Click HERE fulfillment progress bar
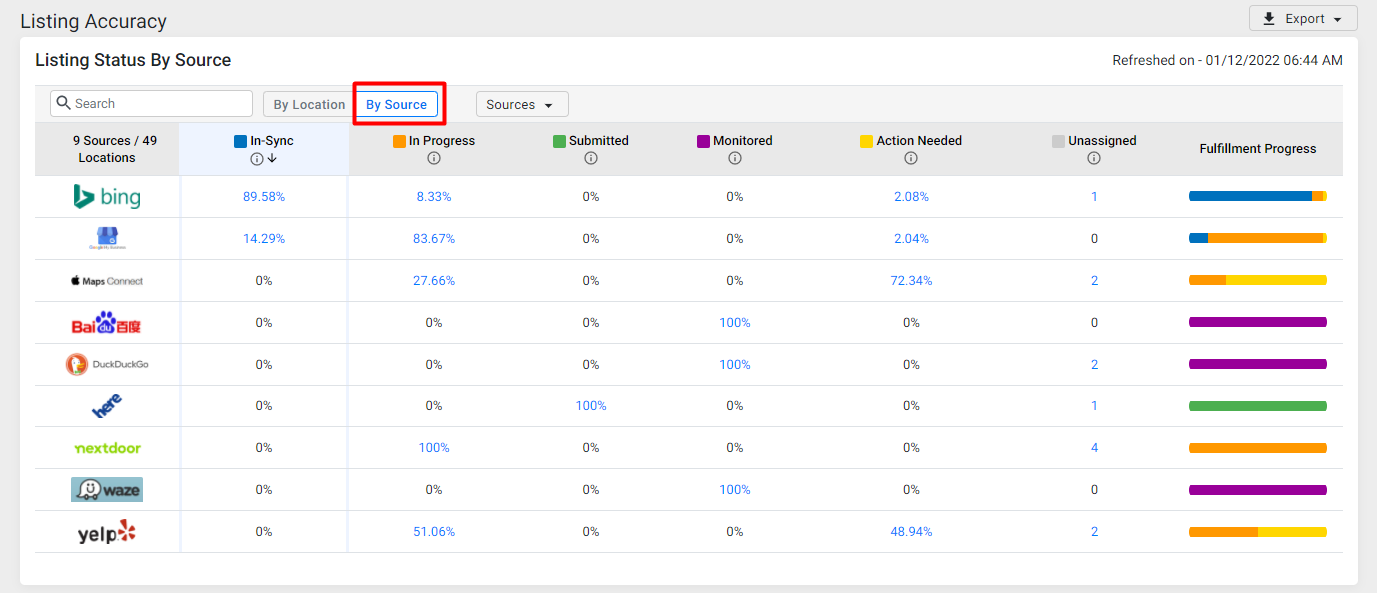Screen dimensions: 1377x593 click(1258, 406)
